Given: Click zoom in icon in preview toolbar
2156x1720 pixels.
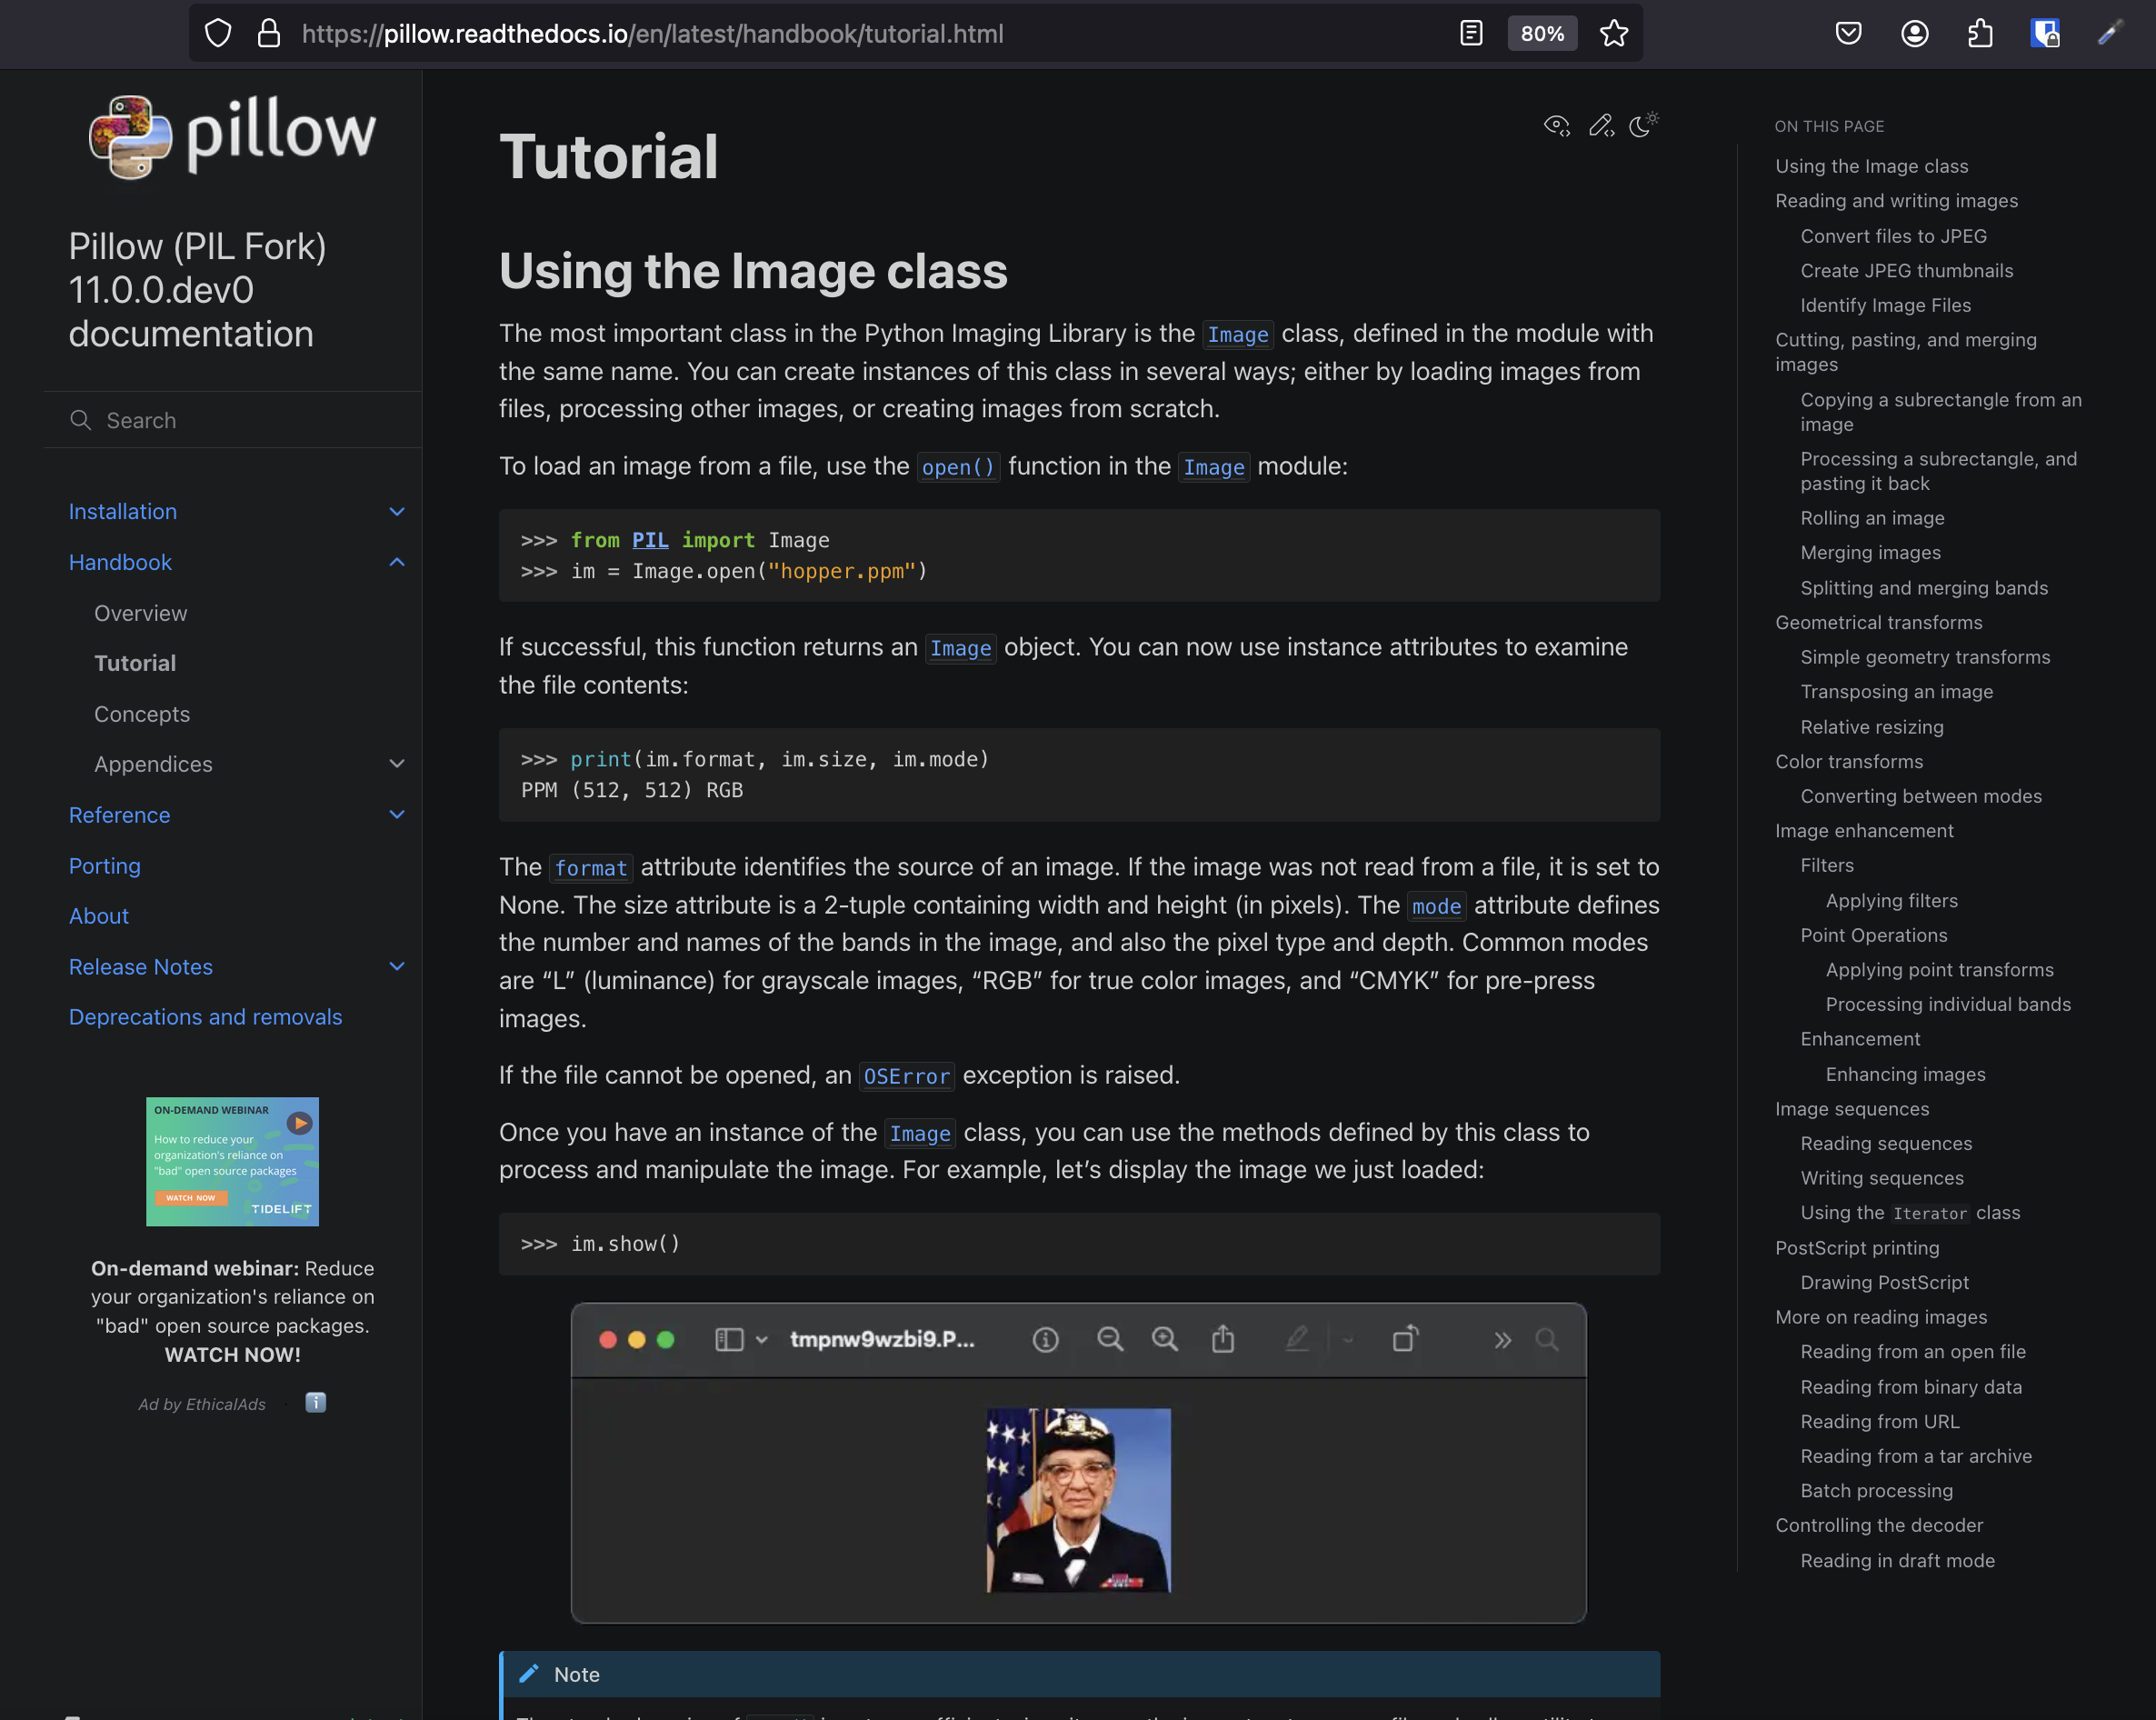Looking at the screenshot, I should pyautogui.click(x=1165, y=1339).
